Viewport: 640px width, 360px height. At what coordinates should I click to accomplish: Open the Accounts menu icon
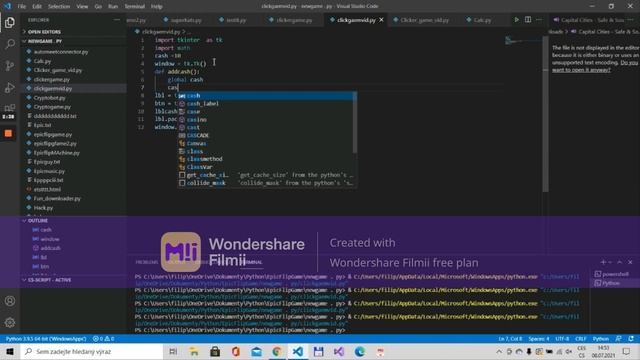point(10,301)
